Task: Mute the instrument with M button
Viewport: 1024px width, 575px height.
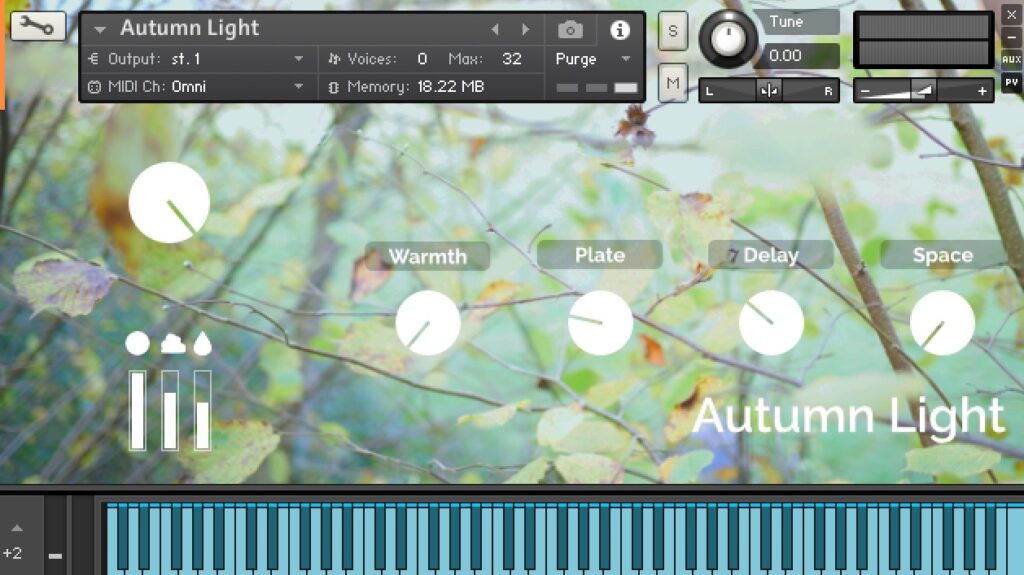Action: (x=673, y=83)
